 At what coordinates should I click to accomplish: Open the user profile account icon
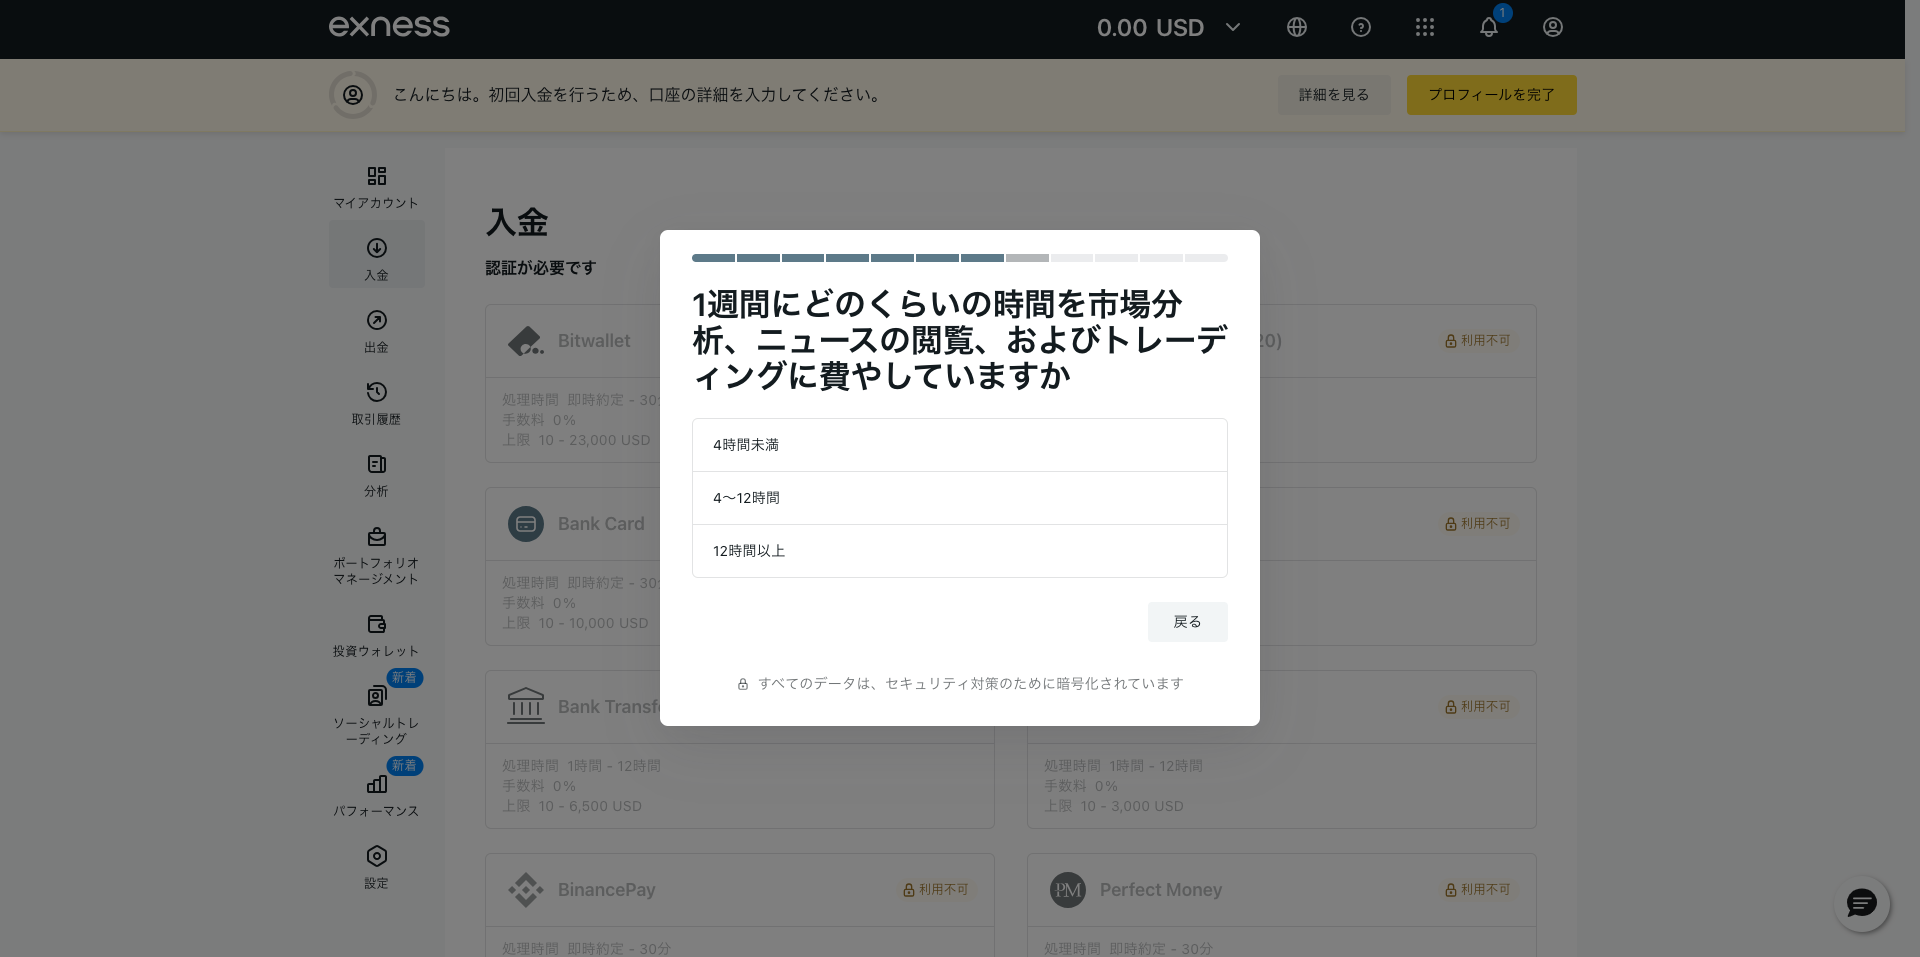pos(1553,27)
